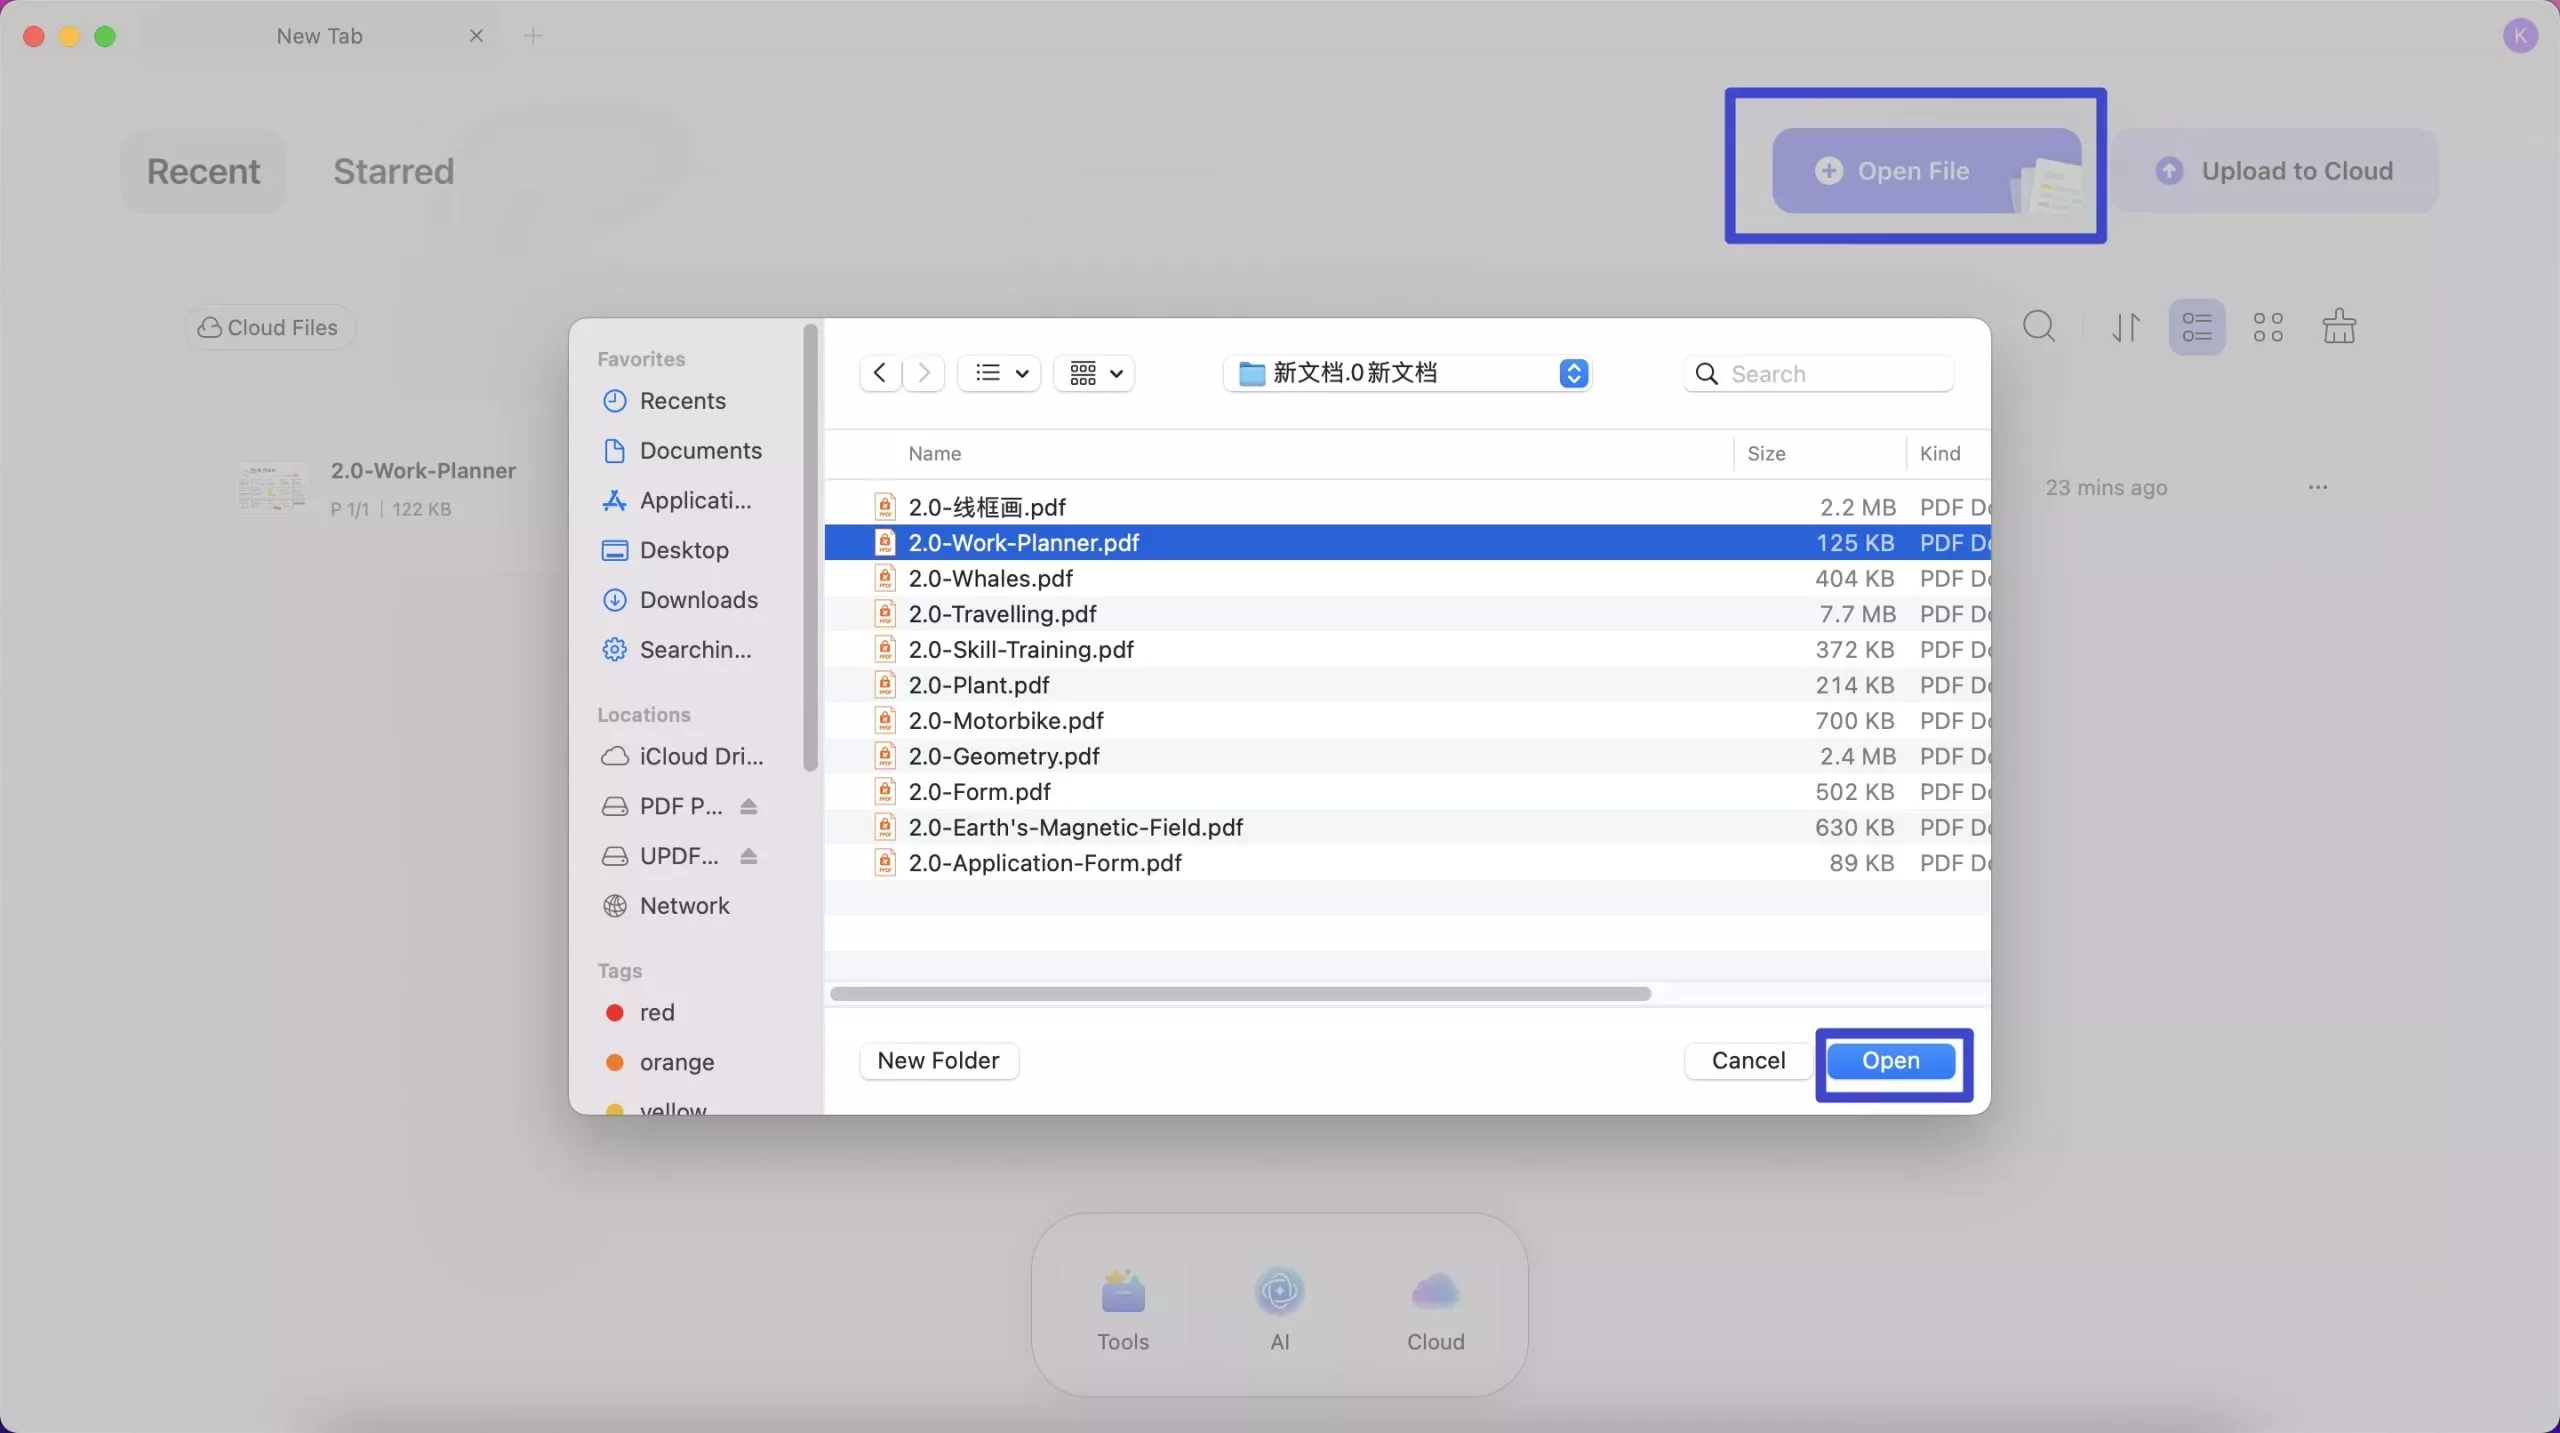Expand the list view options dropdown

pos(1000,373)
